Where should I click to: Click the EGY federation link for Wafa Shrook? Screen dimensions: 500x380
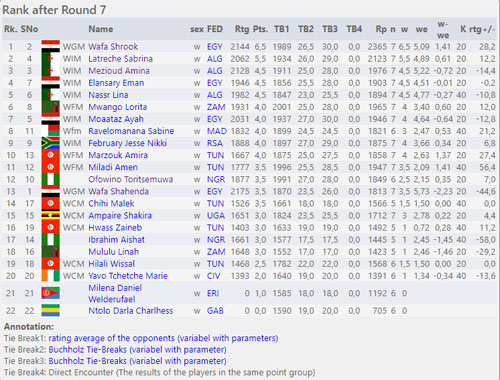point(214,47)
